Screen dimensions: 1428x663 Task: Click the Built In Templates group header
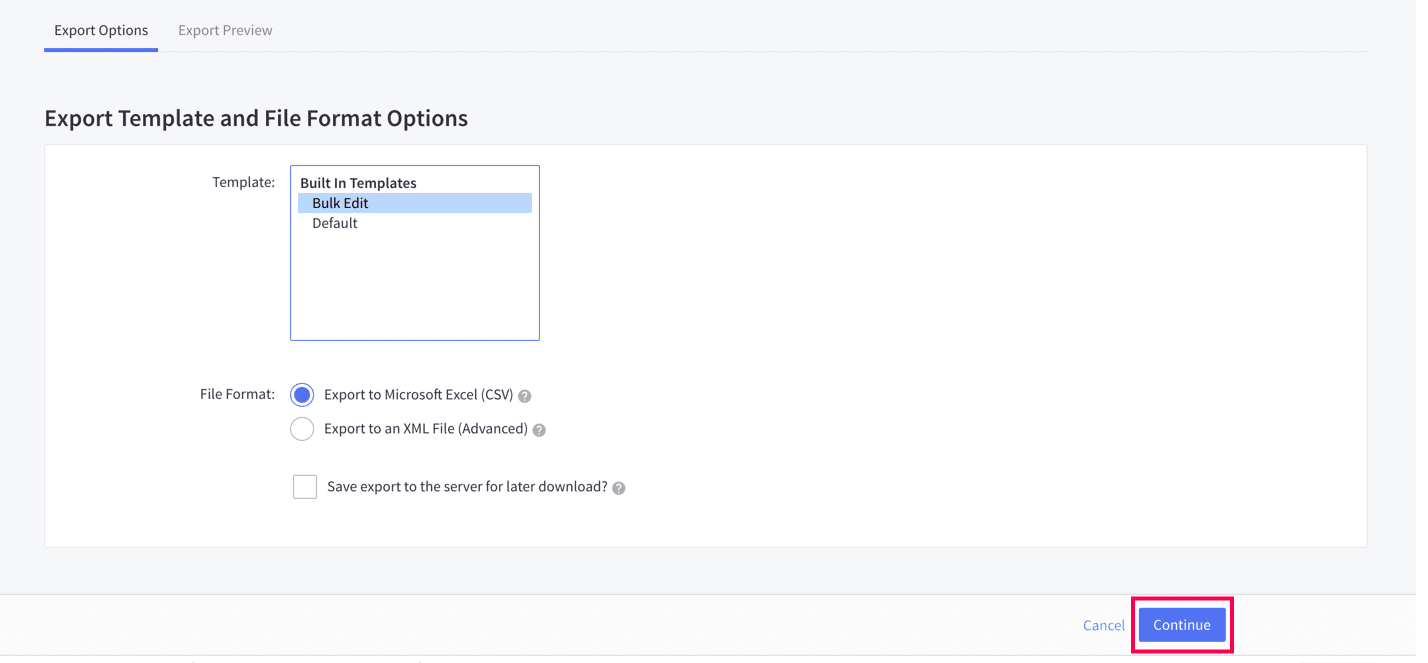[x=358, y=183]
